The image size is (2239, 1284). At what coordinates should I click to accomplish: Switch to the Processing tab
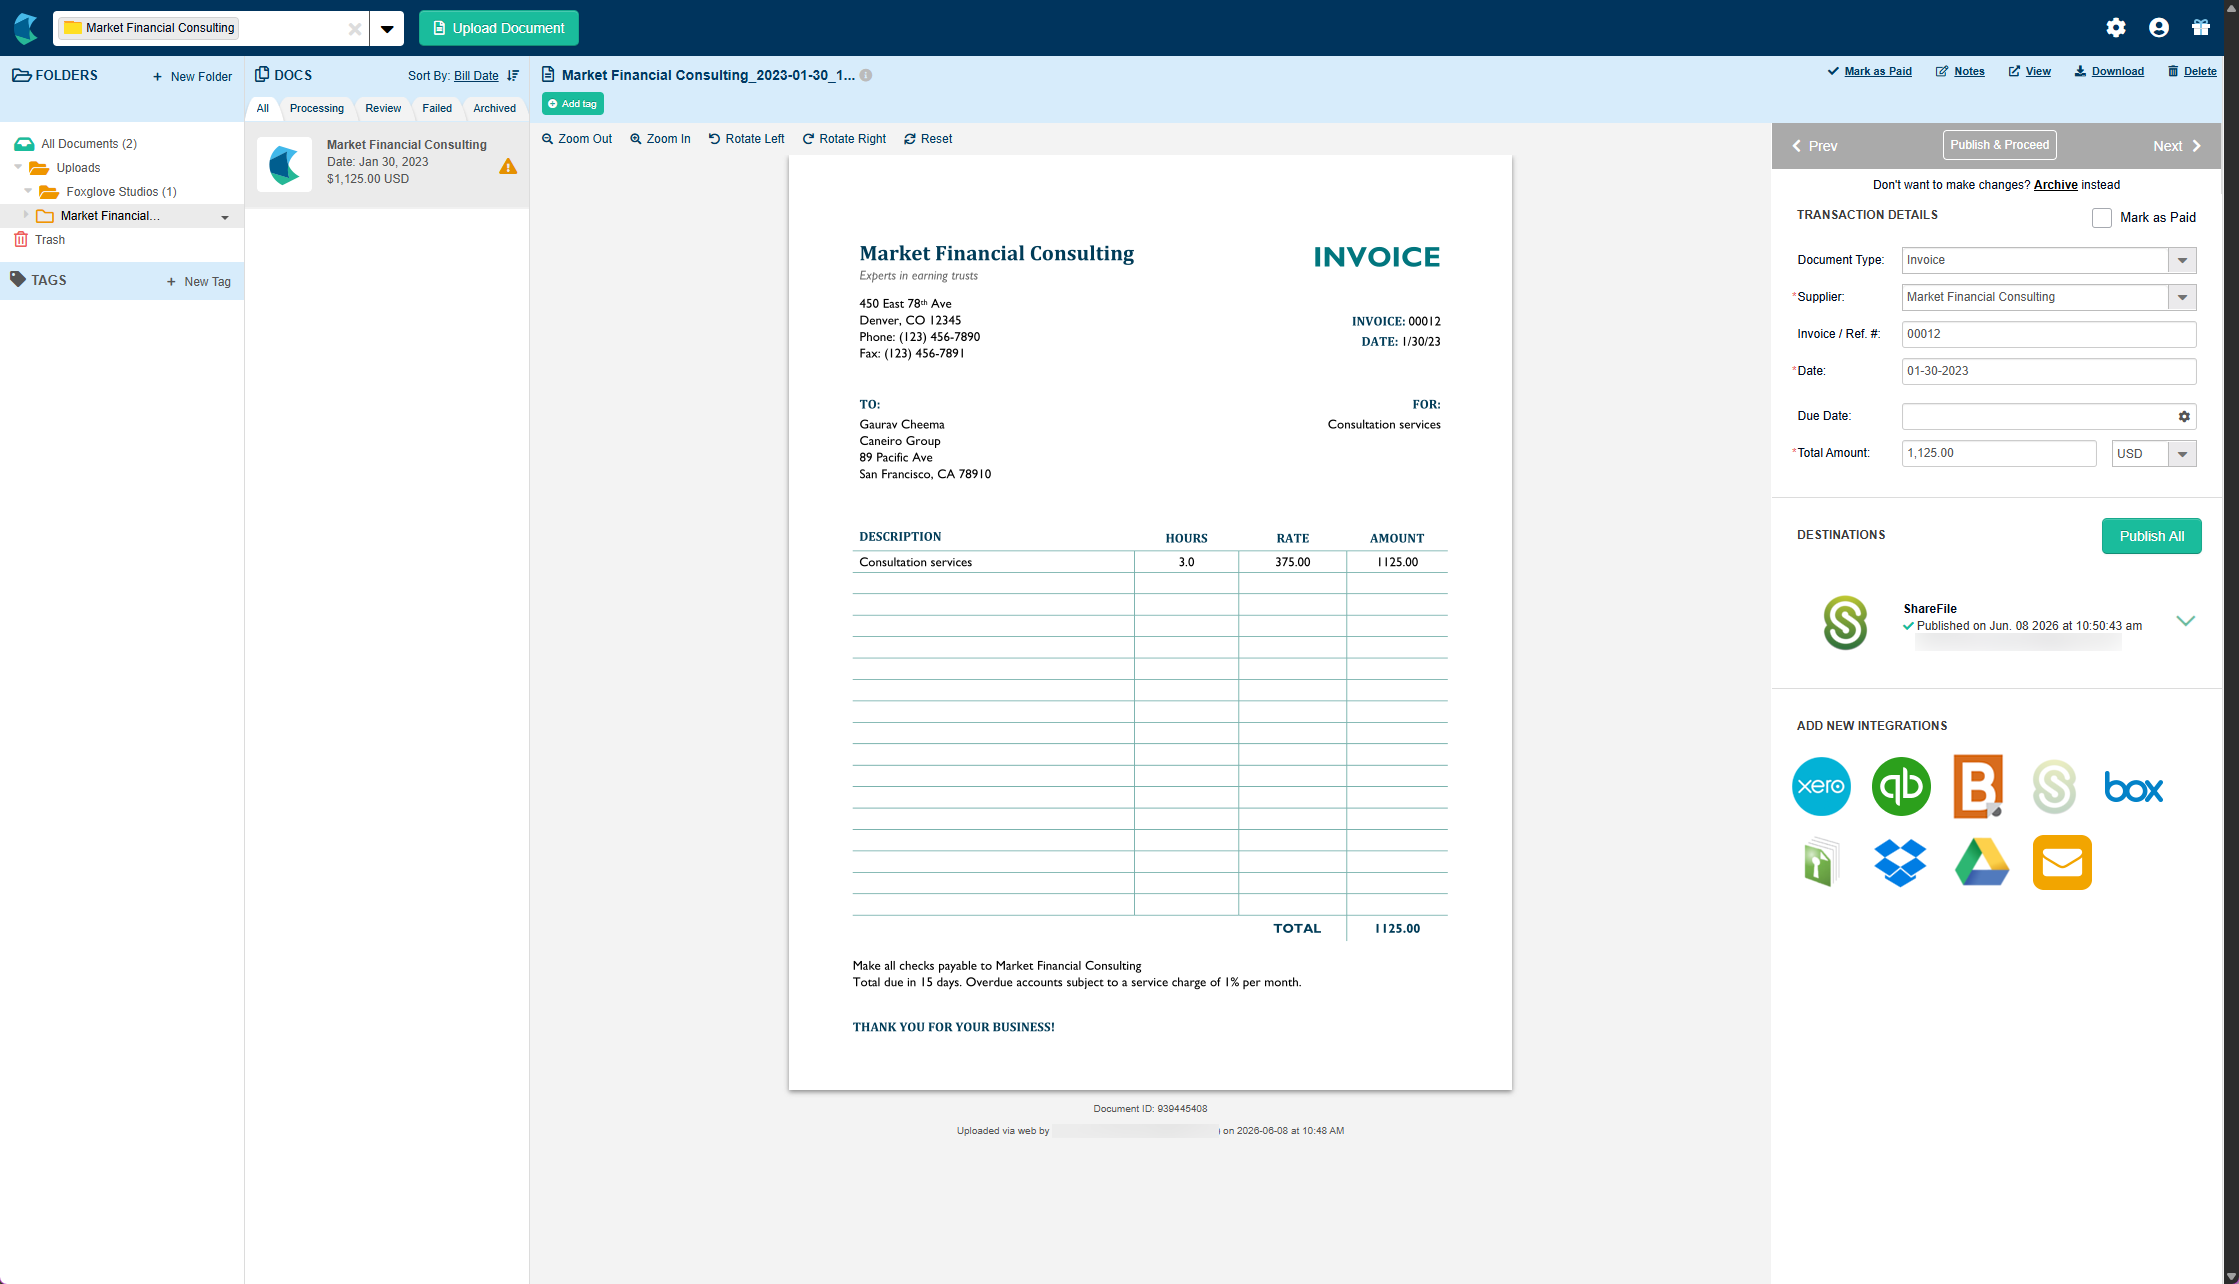coord(317,108)
